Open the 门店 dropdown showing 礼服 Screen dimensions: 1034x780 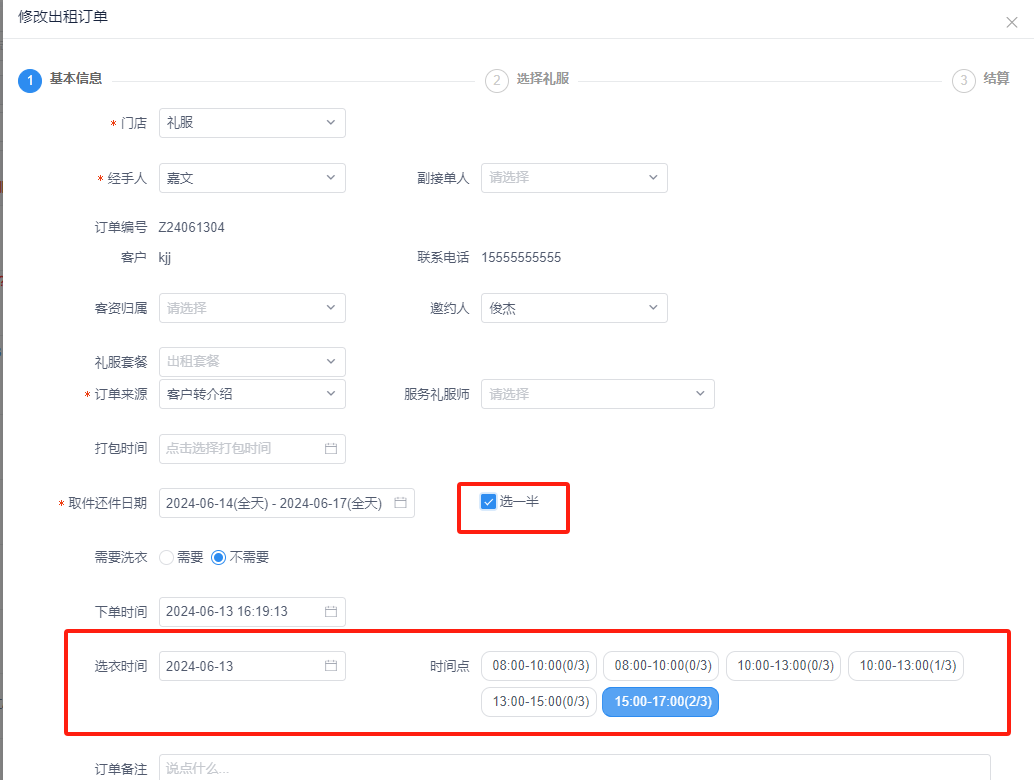coord(253,123)
